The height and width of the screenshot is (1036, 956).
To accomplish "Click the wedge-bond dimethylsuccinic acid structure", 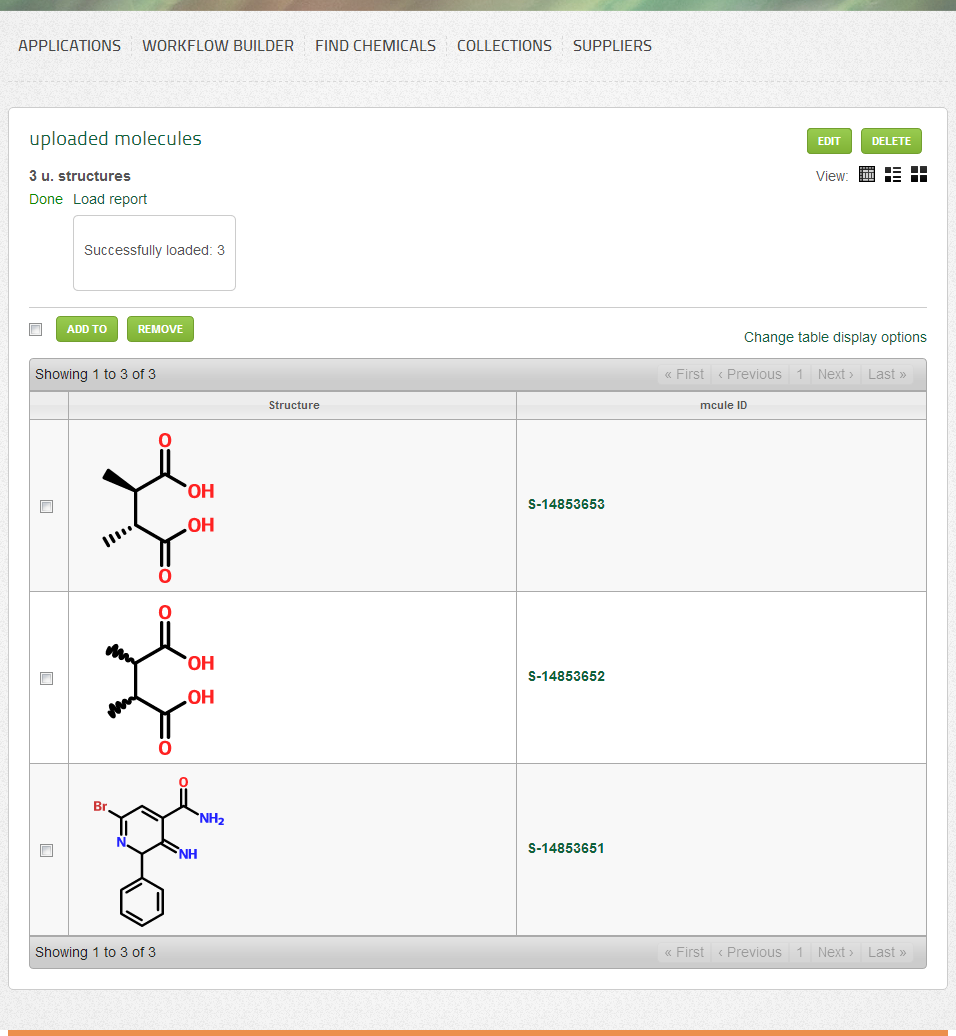I will pyautogui.click(x=160, y=507).
